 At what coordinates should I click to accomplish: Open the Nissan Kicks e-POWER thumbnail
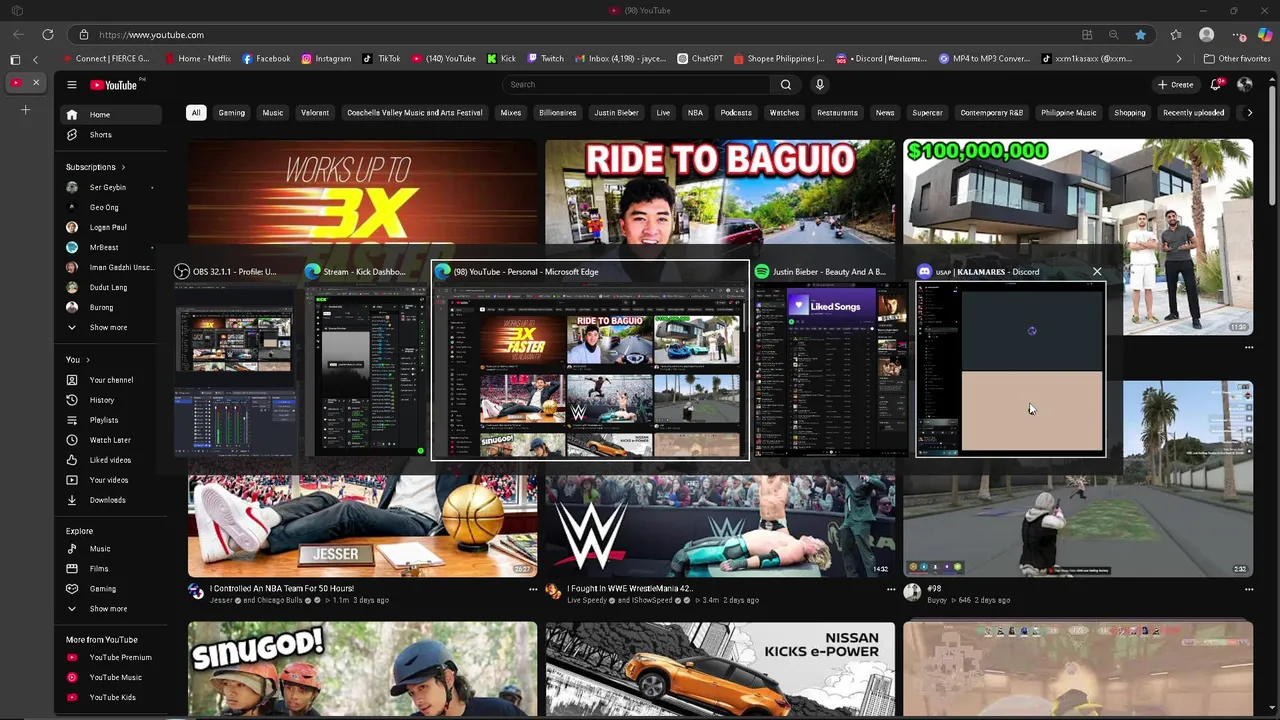pos(720,669)
